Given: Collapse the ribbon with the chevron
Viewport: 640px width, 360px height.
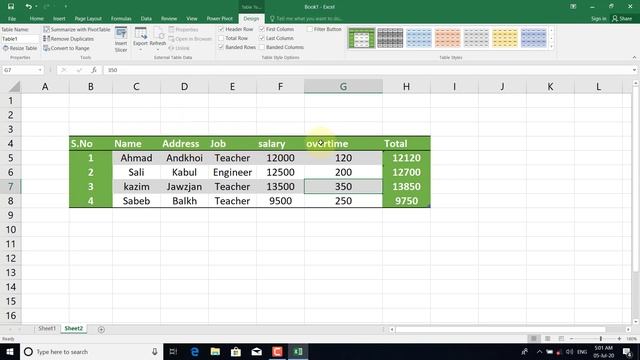Looking at the screenshot, I should 634,58.
